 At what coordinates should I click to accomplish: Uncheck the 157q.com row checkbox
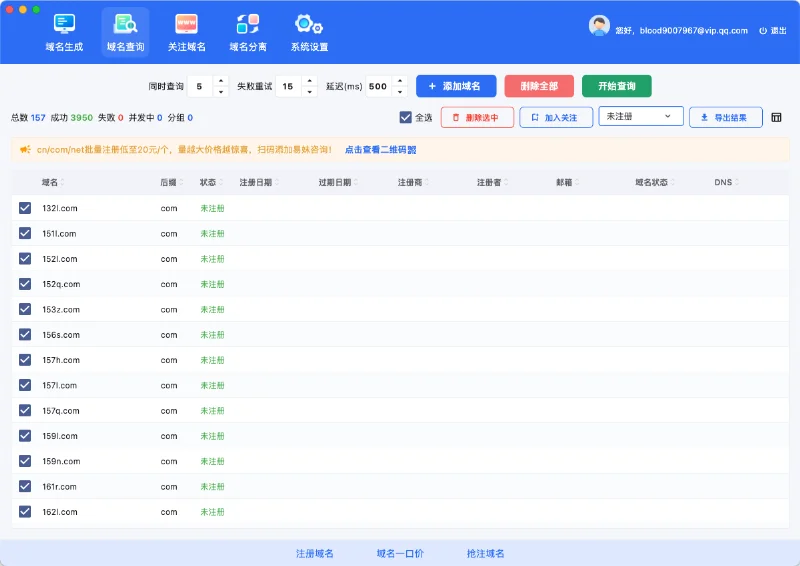click(x=25, y=410)
